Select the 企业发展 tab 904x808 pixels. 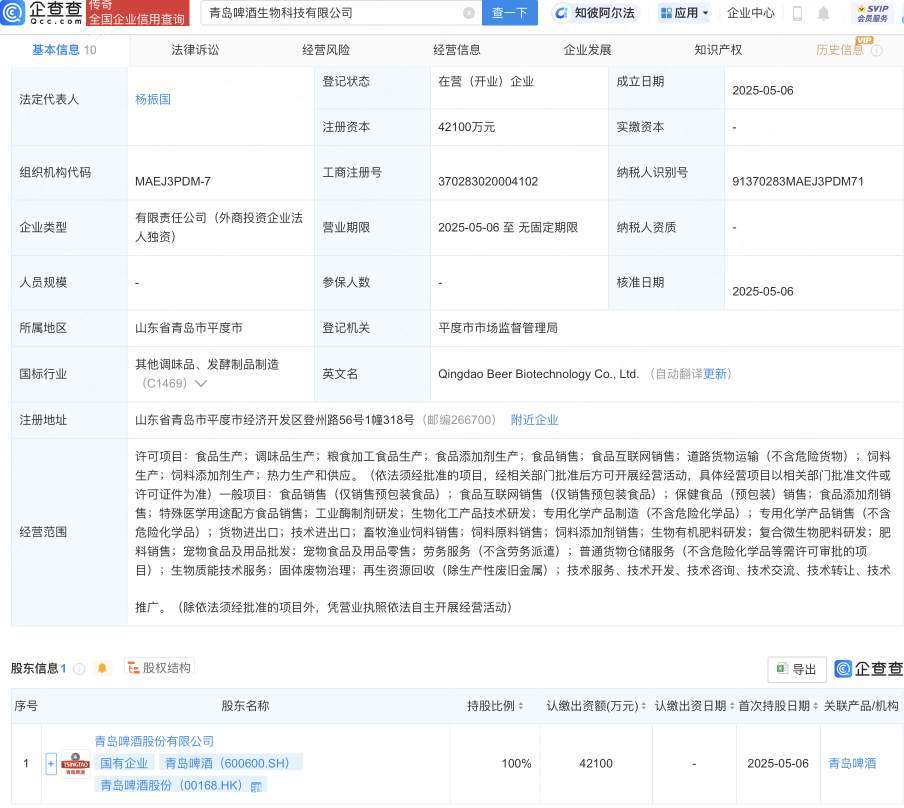point(587,50)
